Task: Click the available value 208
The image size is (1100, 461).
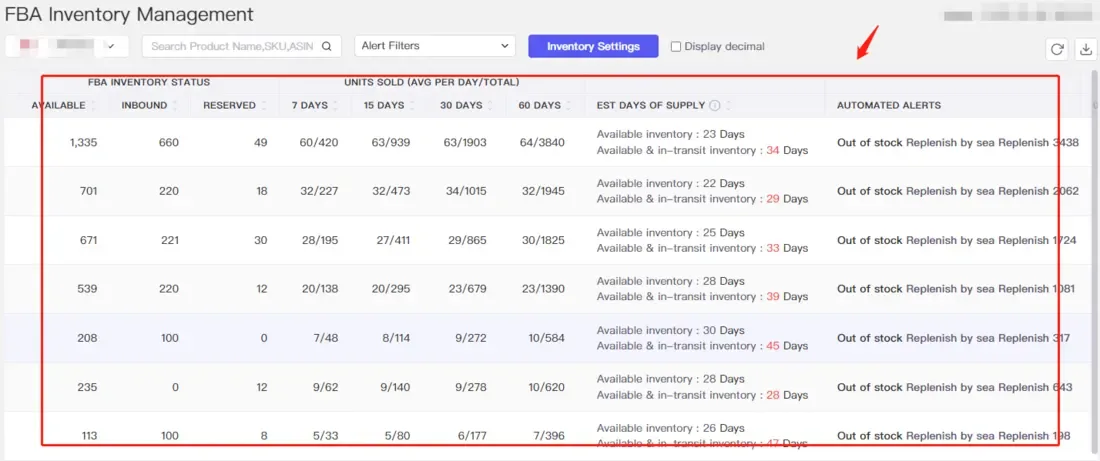Action: pos(88,338)
